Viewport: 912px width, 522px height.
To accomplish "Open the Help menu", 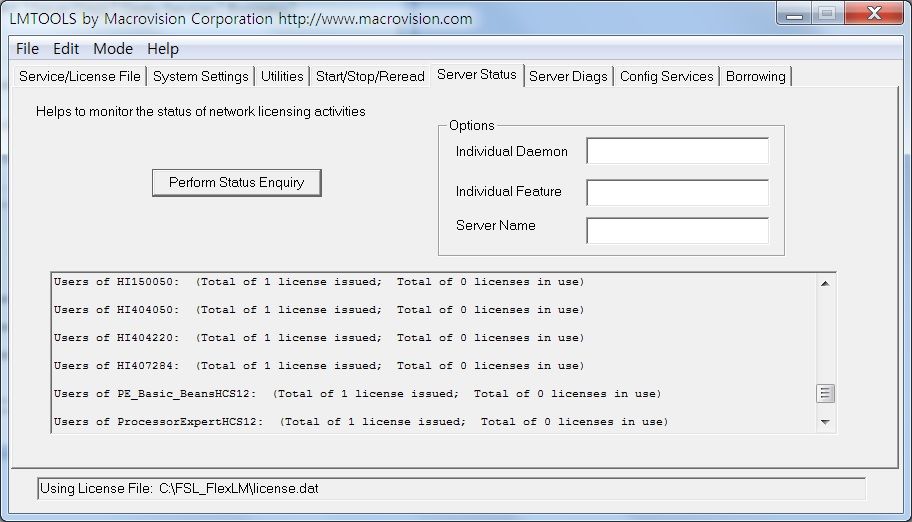I will (163, 49).
